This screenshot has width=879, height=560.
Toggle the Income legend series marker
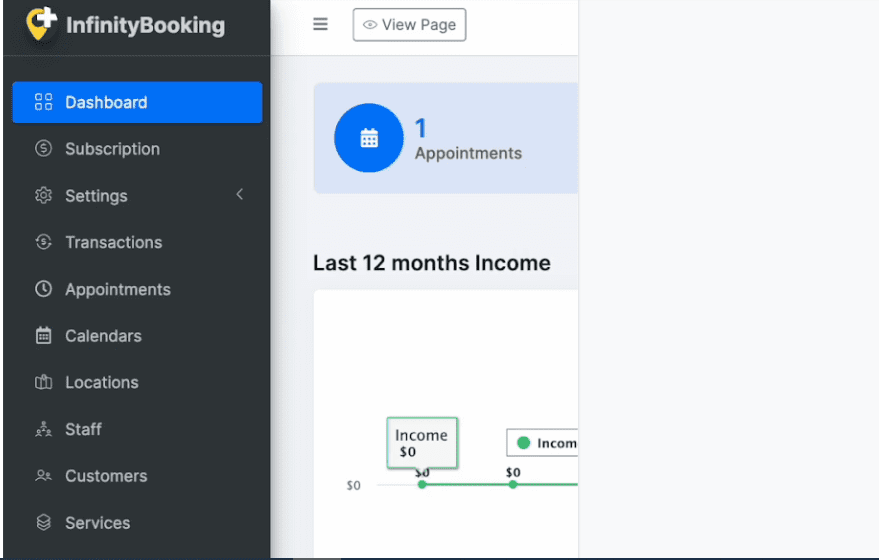523,443
